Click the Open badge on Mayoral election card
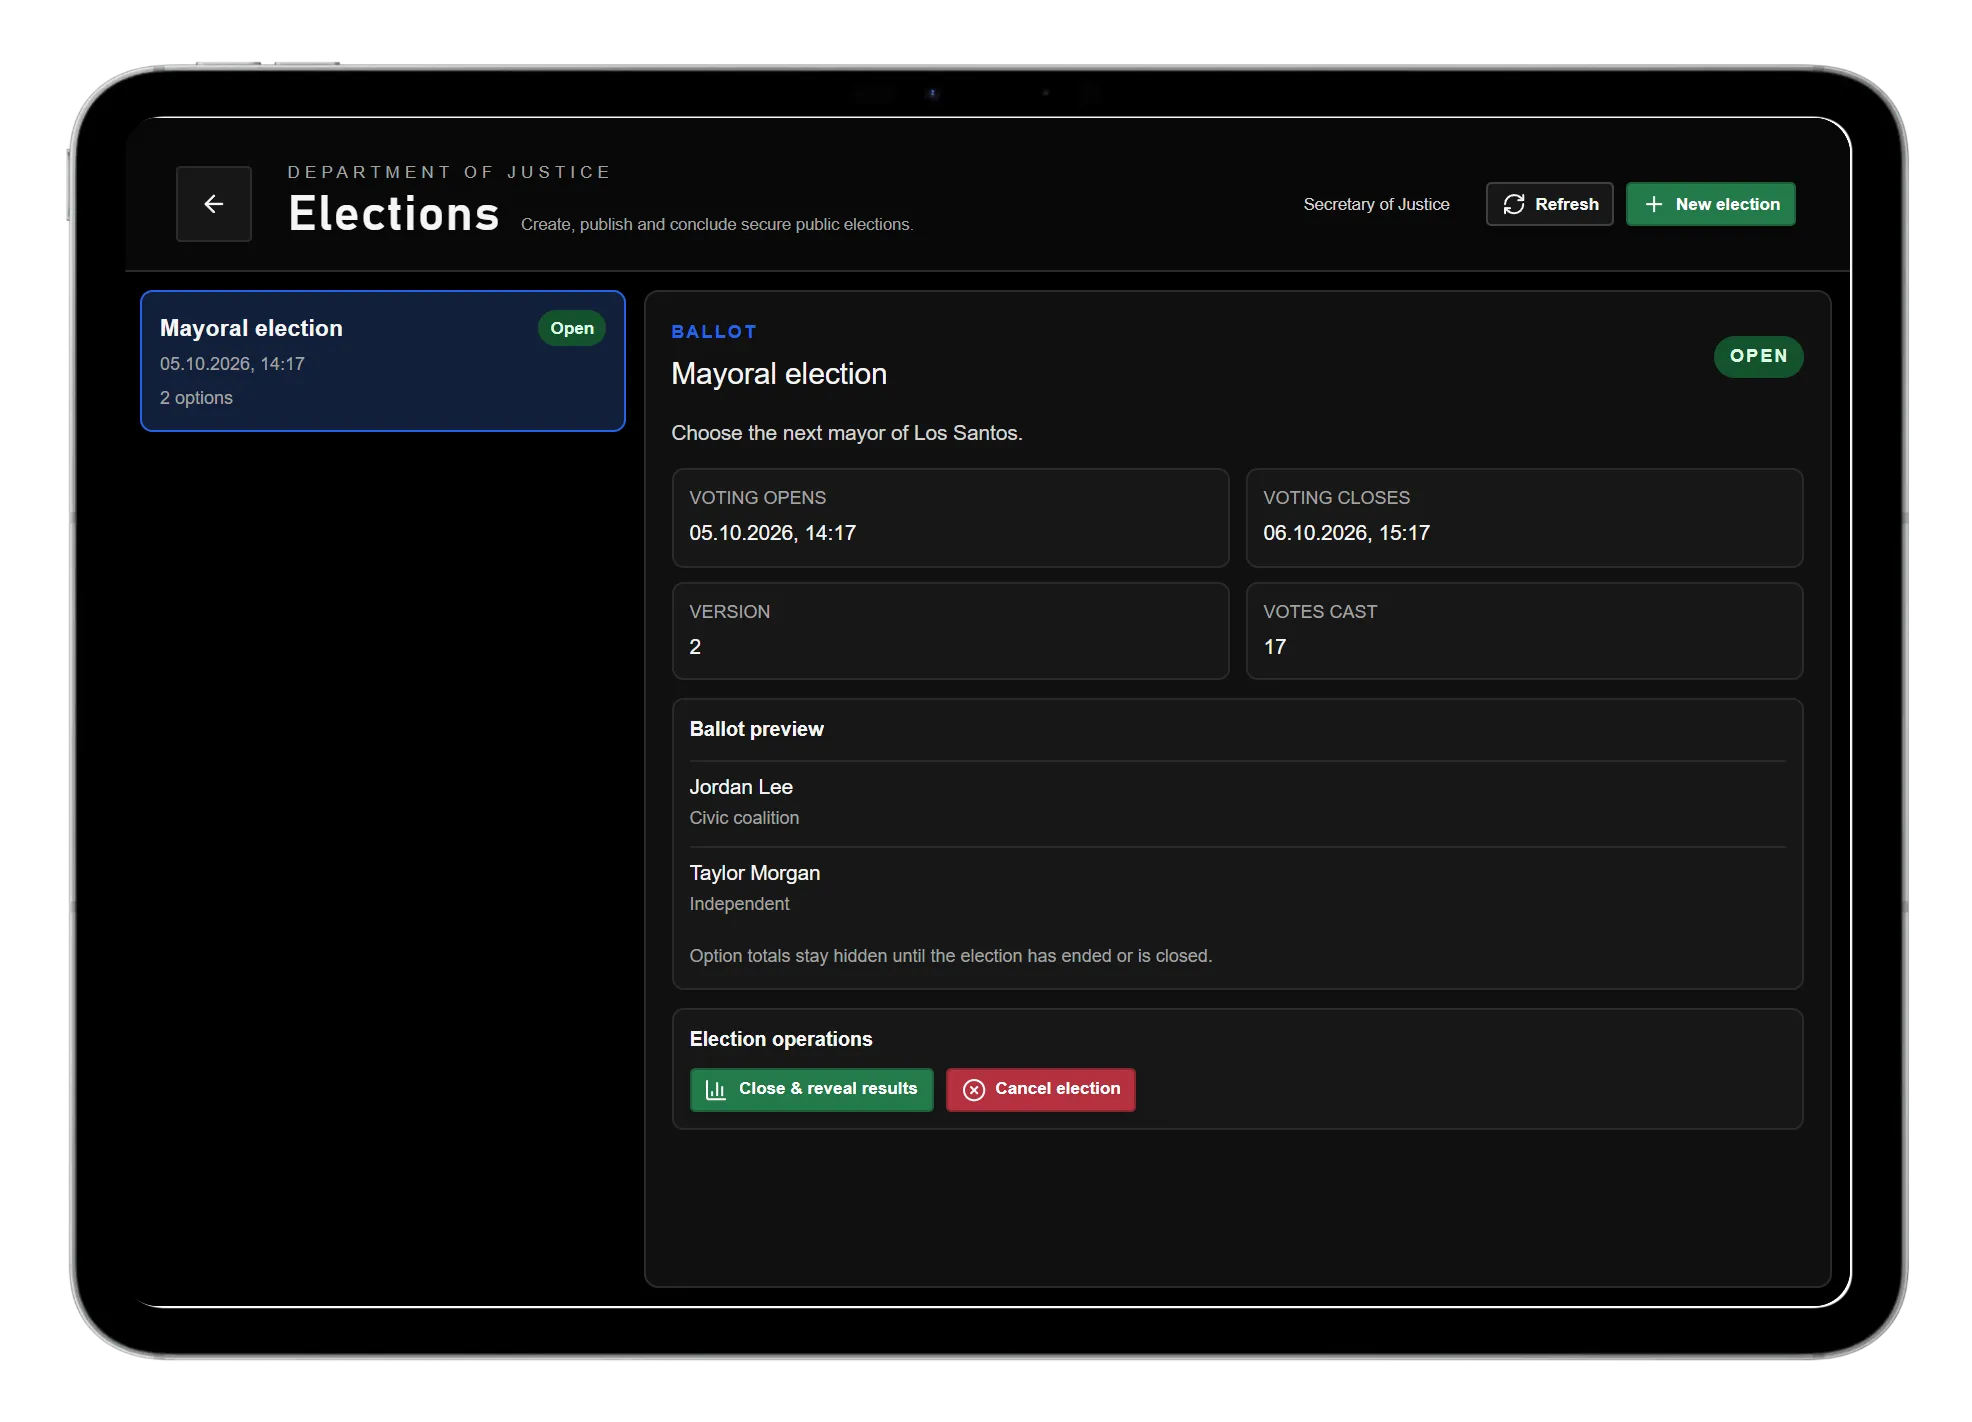Viewport: 1972px width, 1422px height. 572,328
